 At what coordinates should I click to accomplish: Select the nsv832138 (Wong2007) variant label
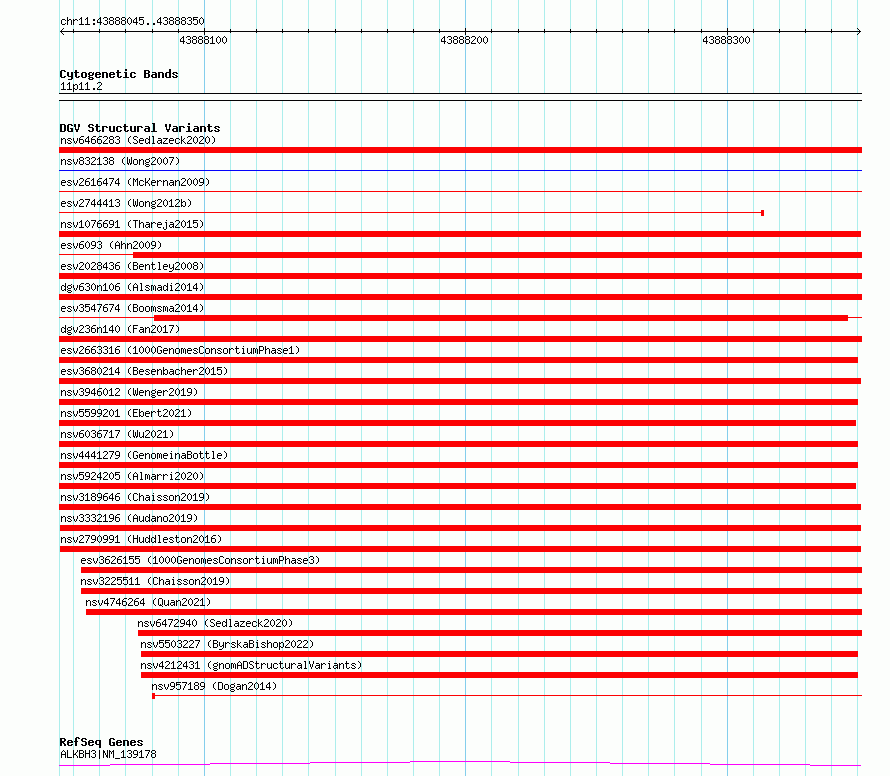tap(120, 161)
